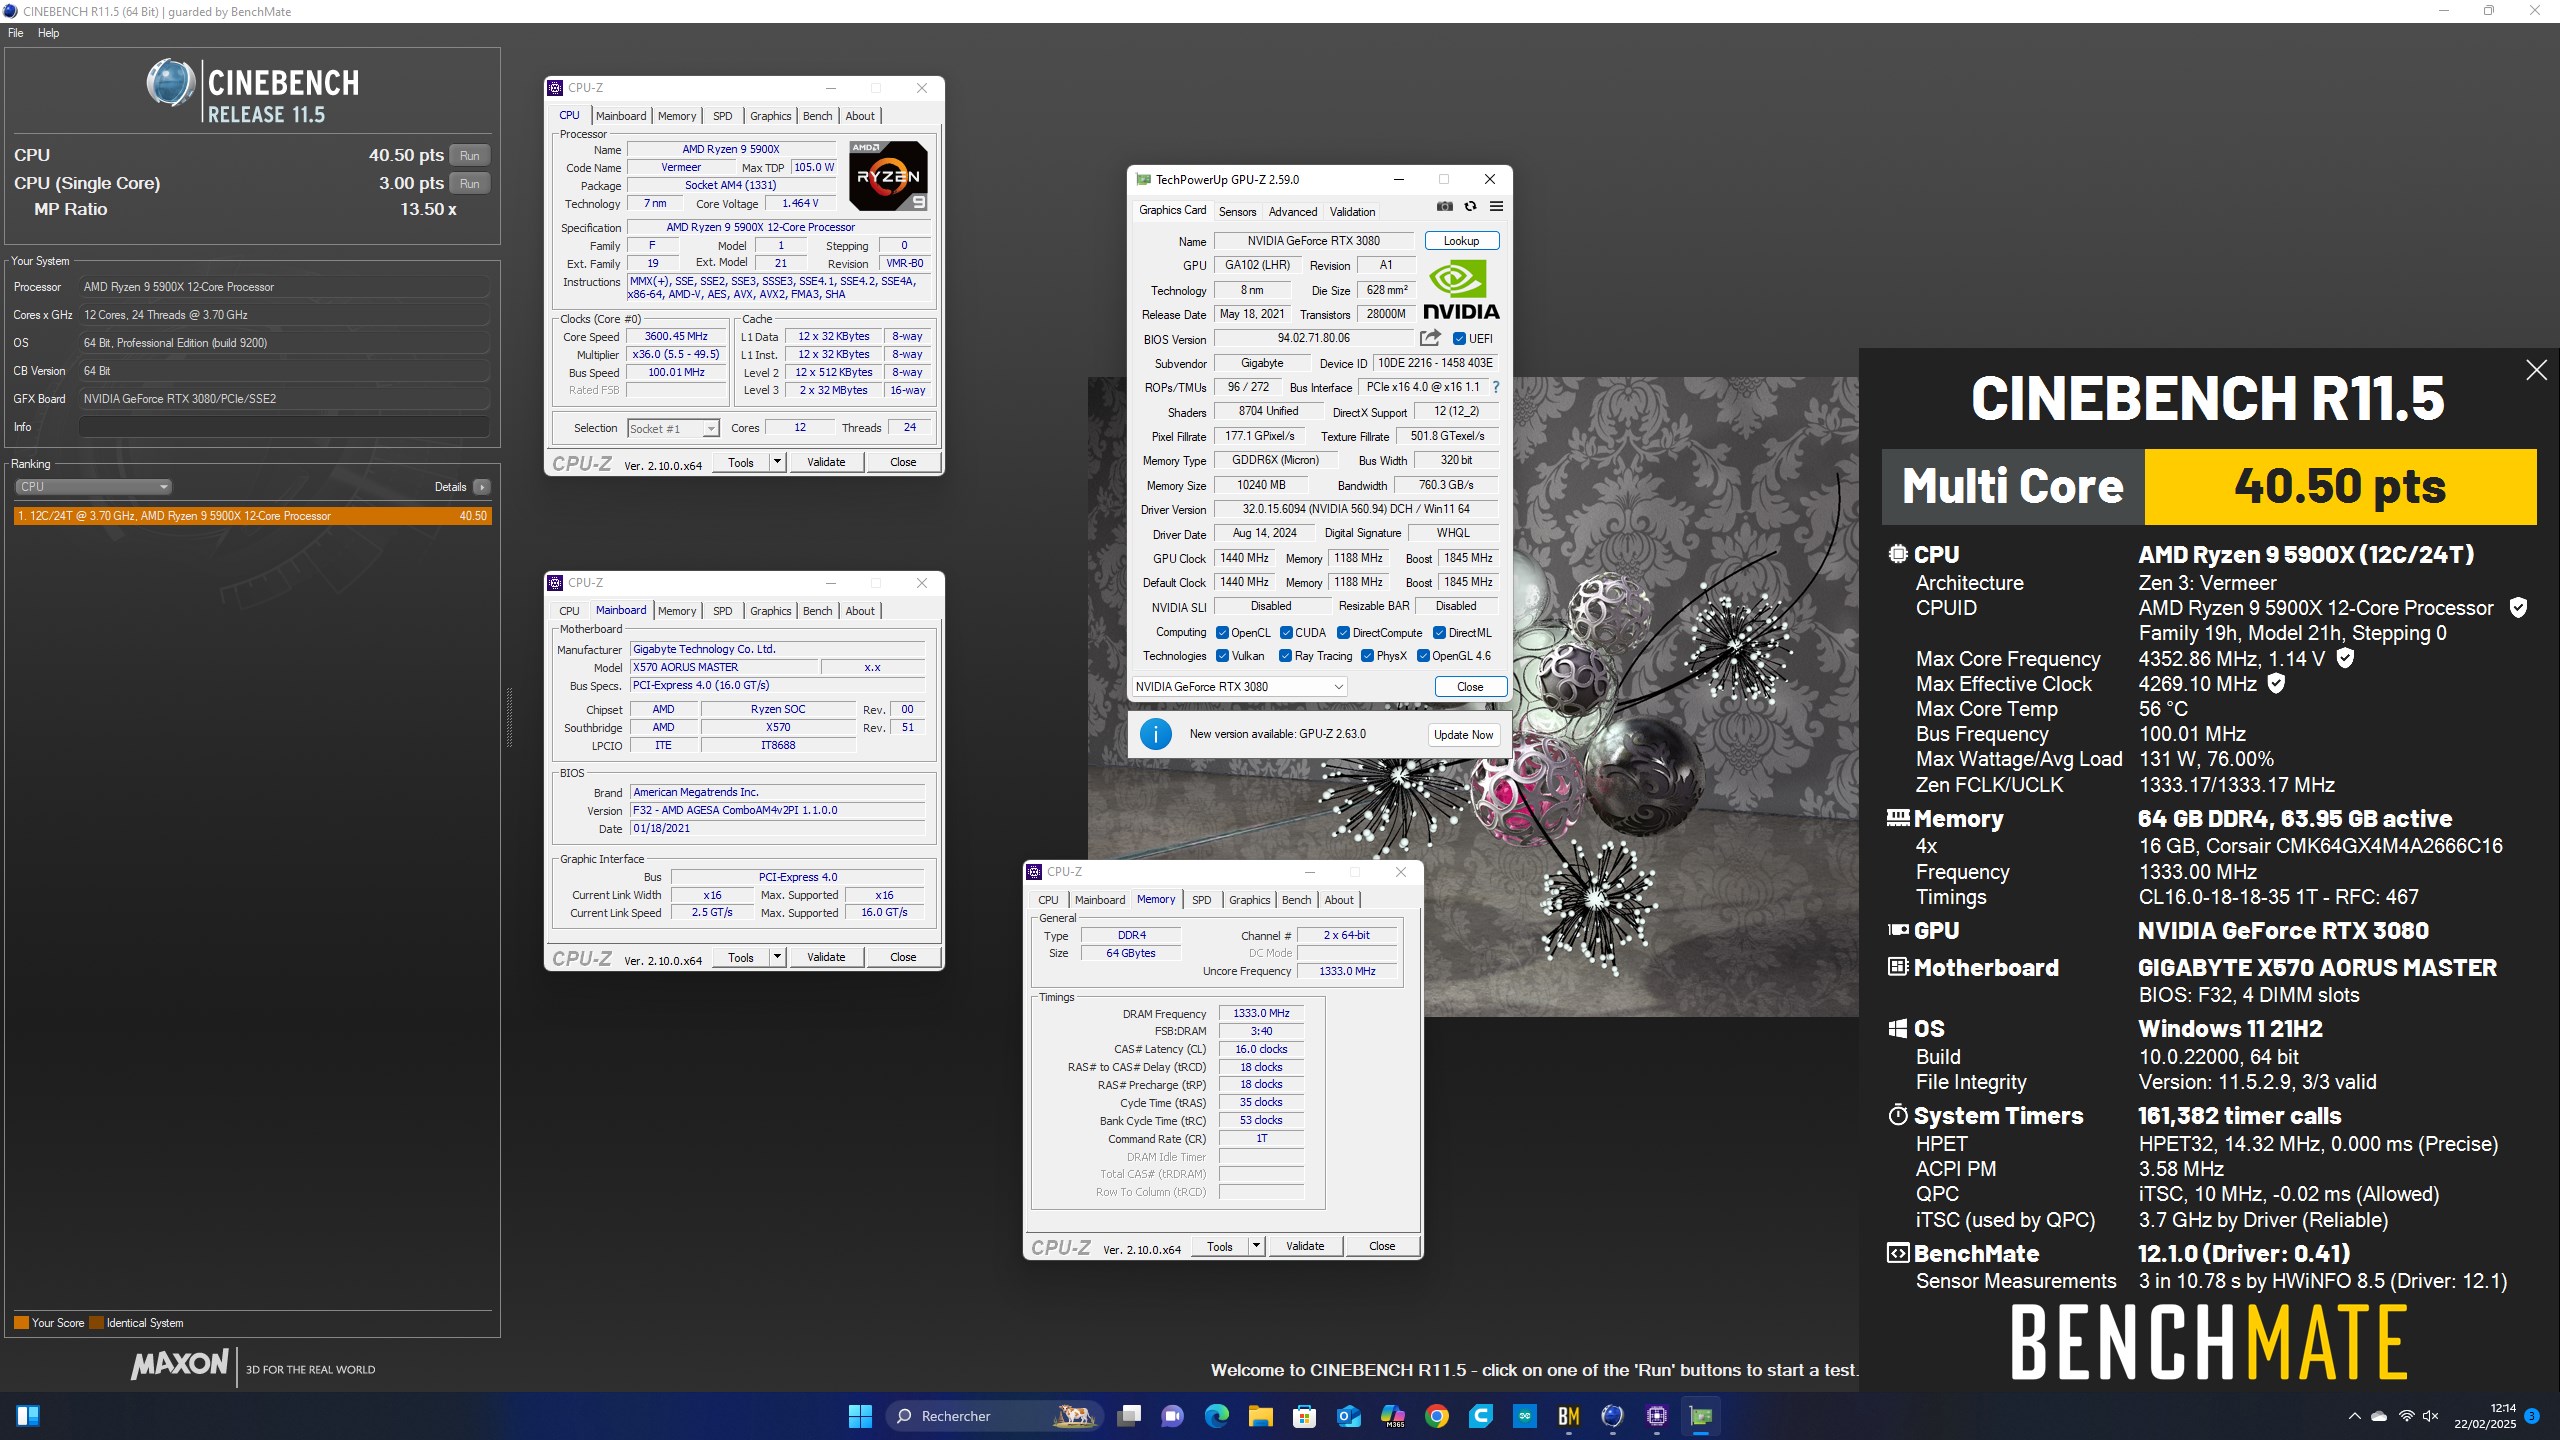Launch the Teams chat taskbar icon
Image resolution: width=2560 pixels, height=1440 pixels.
point(1172,1416)
